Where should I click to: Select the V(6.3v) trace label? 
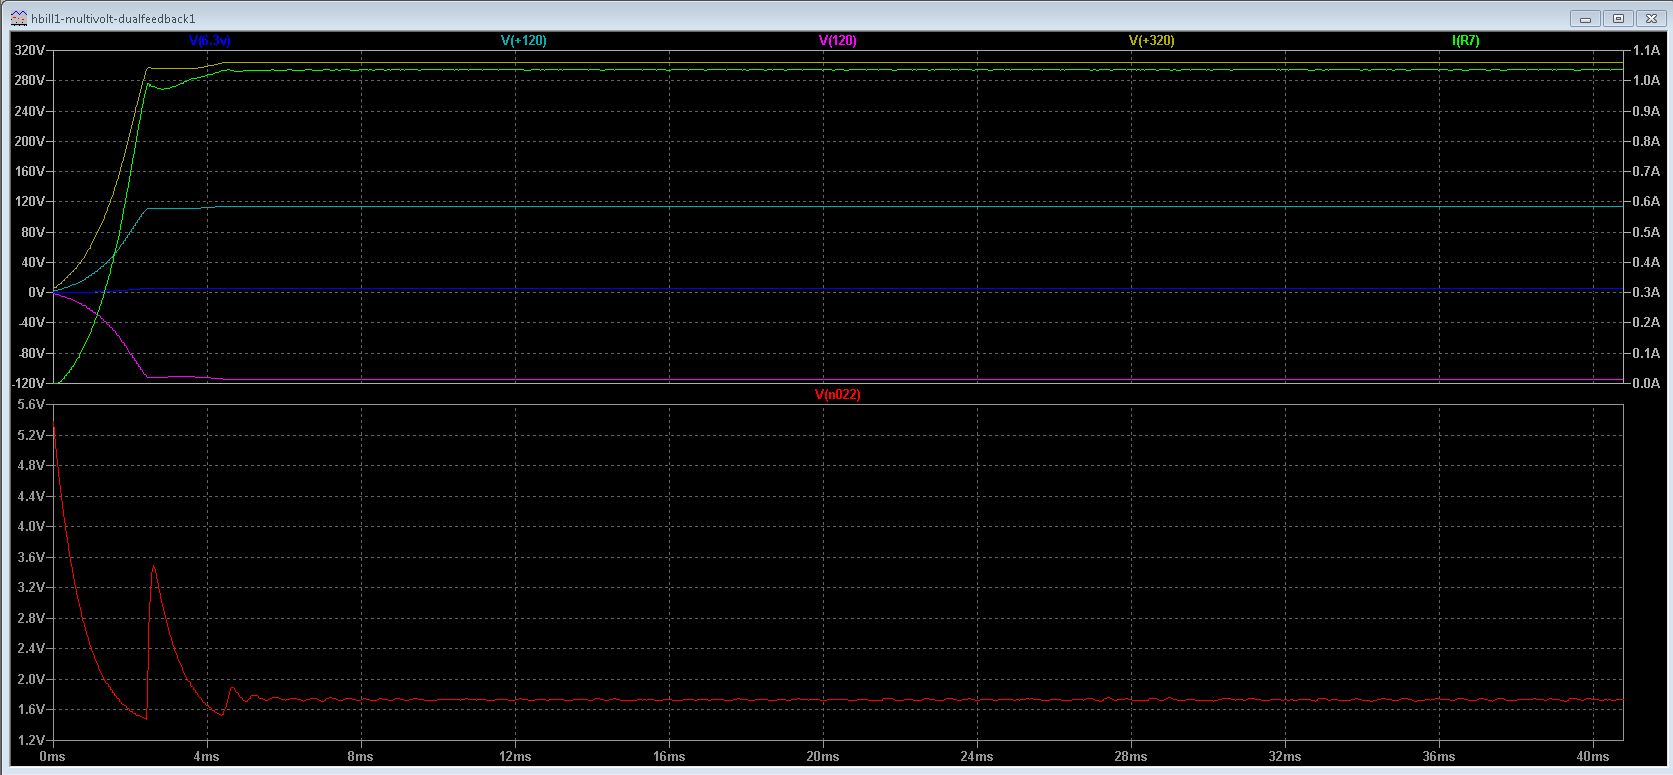tap(210, 41)
